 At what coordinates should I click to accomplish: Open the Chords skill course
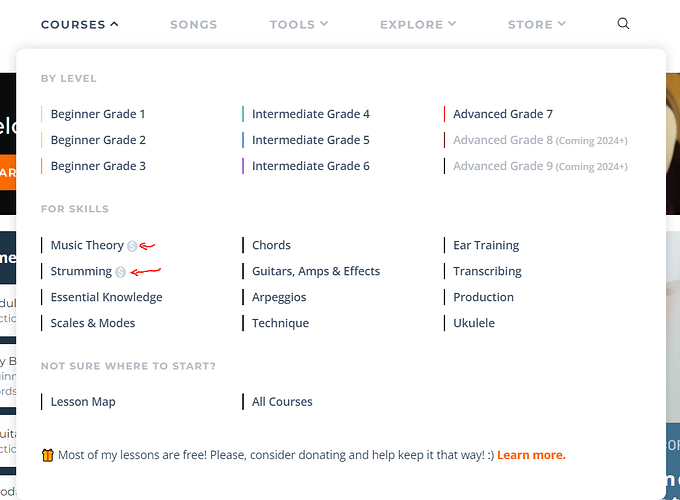point(271,245)
